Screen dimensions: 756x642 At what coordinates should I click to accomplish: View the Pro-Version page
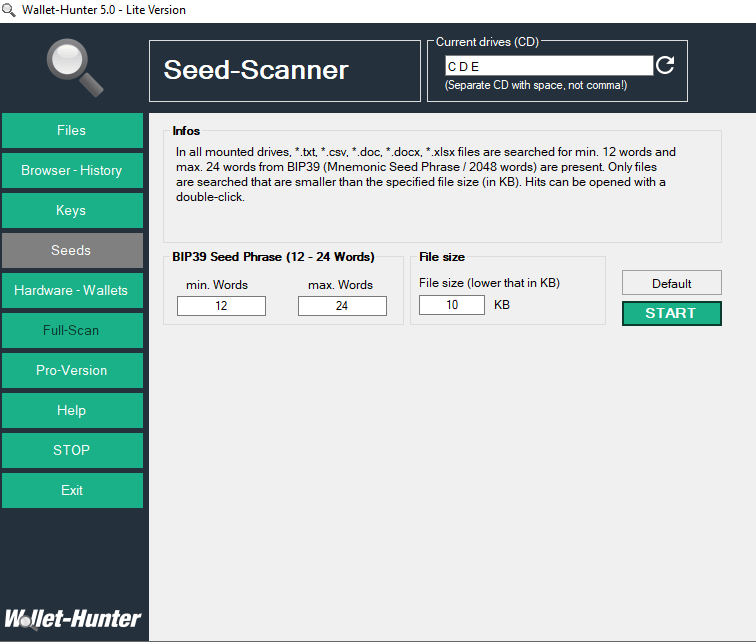(x=72, y=370)
